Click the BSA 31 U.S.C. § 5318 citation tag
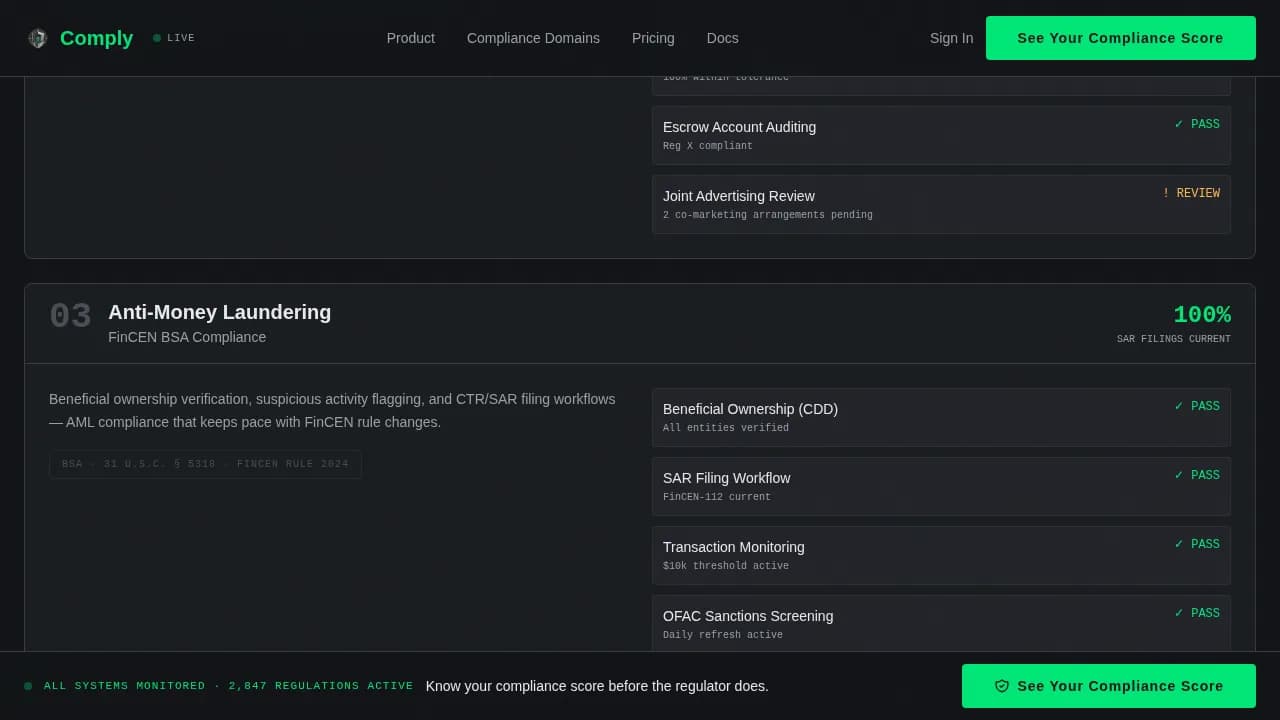 pyautogui.click(x=205, y=464)
